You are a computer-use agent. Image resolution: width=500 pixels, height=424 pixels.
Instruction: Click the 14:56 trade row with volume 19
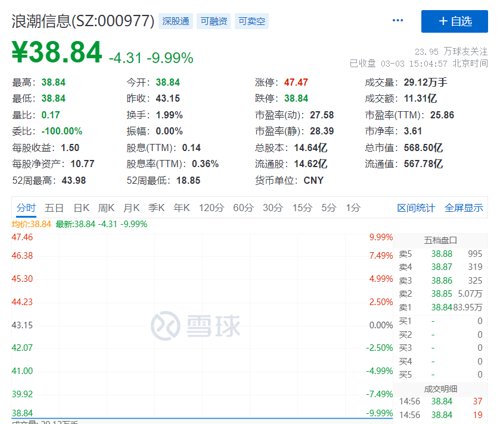pyautogui.click(x=440, y=415)
